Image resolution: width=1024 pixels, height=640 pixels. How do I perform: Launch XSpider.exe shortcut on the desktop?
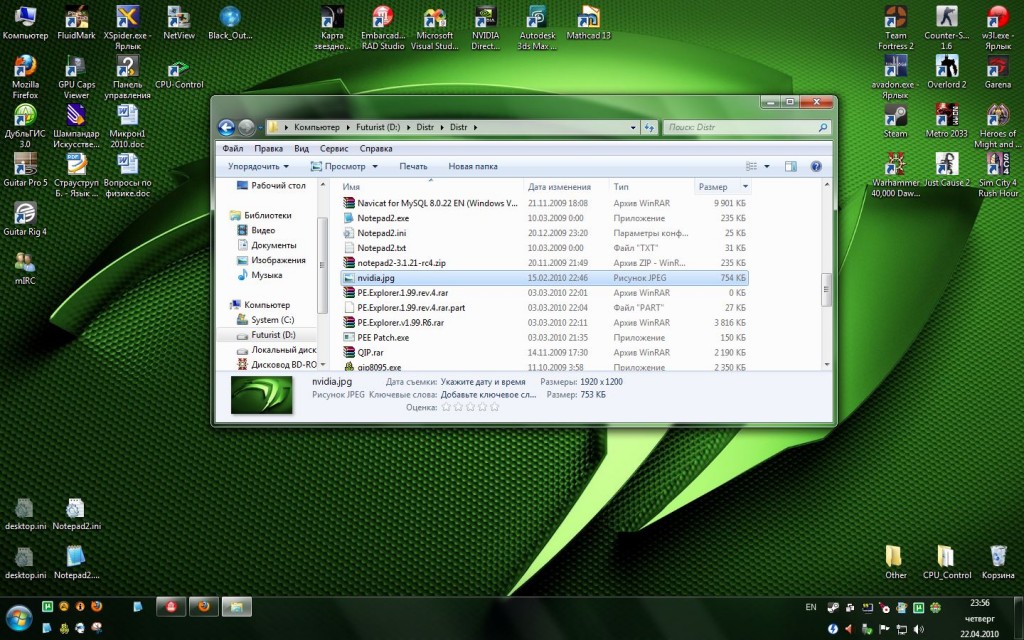(x=127, y=27)
